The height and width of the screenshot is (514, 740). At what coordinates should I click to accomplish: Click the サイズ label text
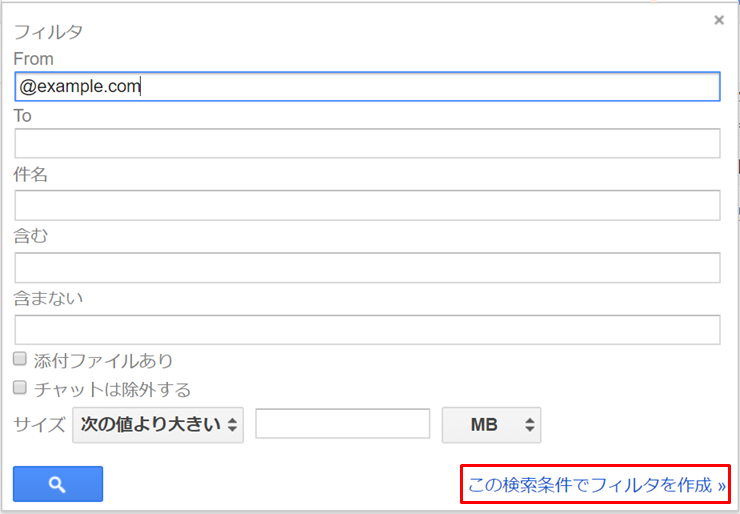point(40,424)
